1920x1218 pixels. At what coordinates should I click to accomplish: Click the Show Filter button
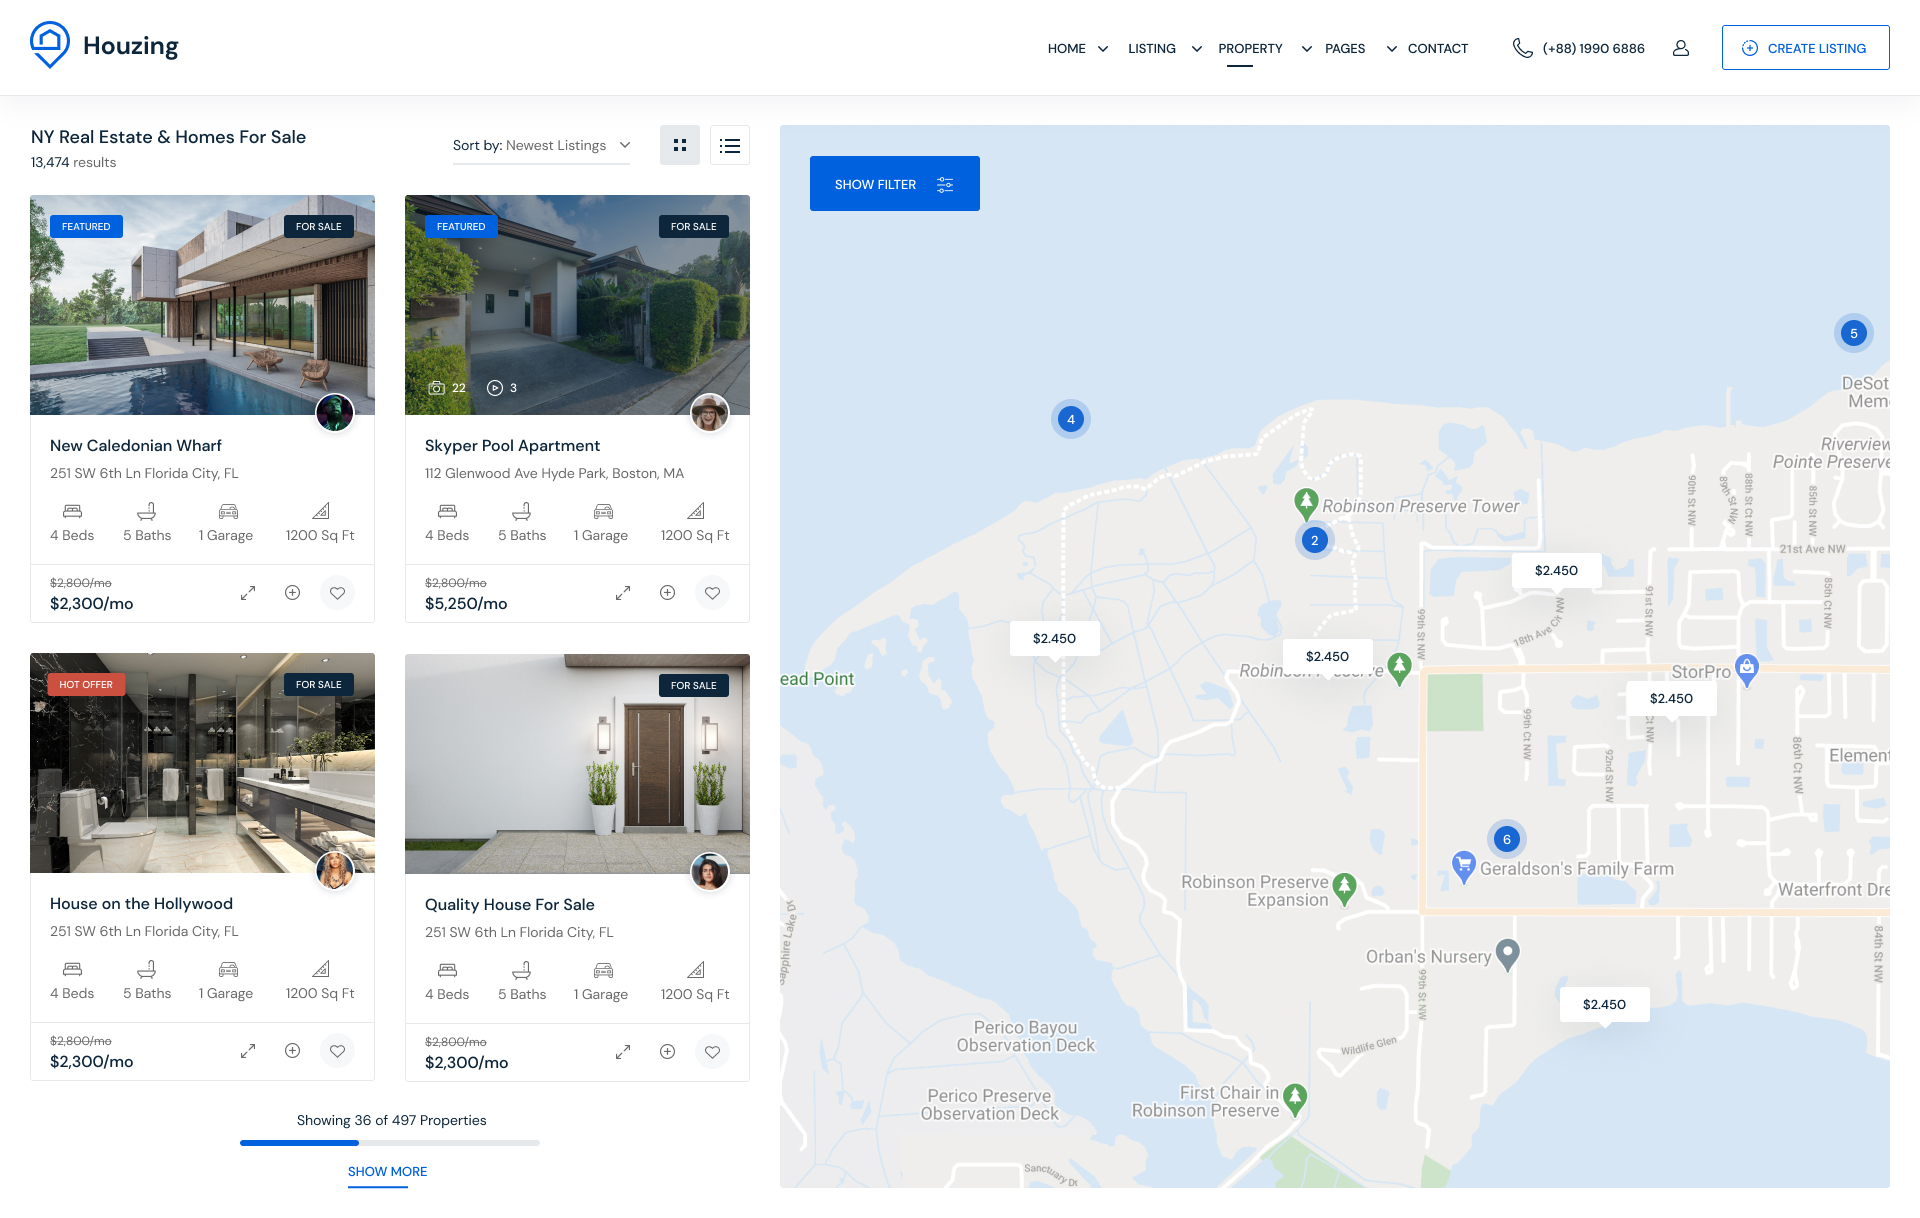[894, 184]
